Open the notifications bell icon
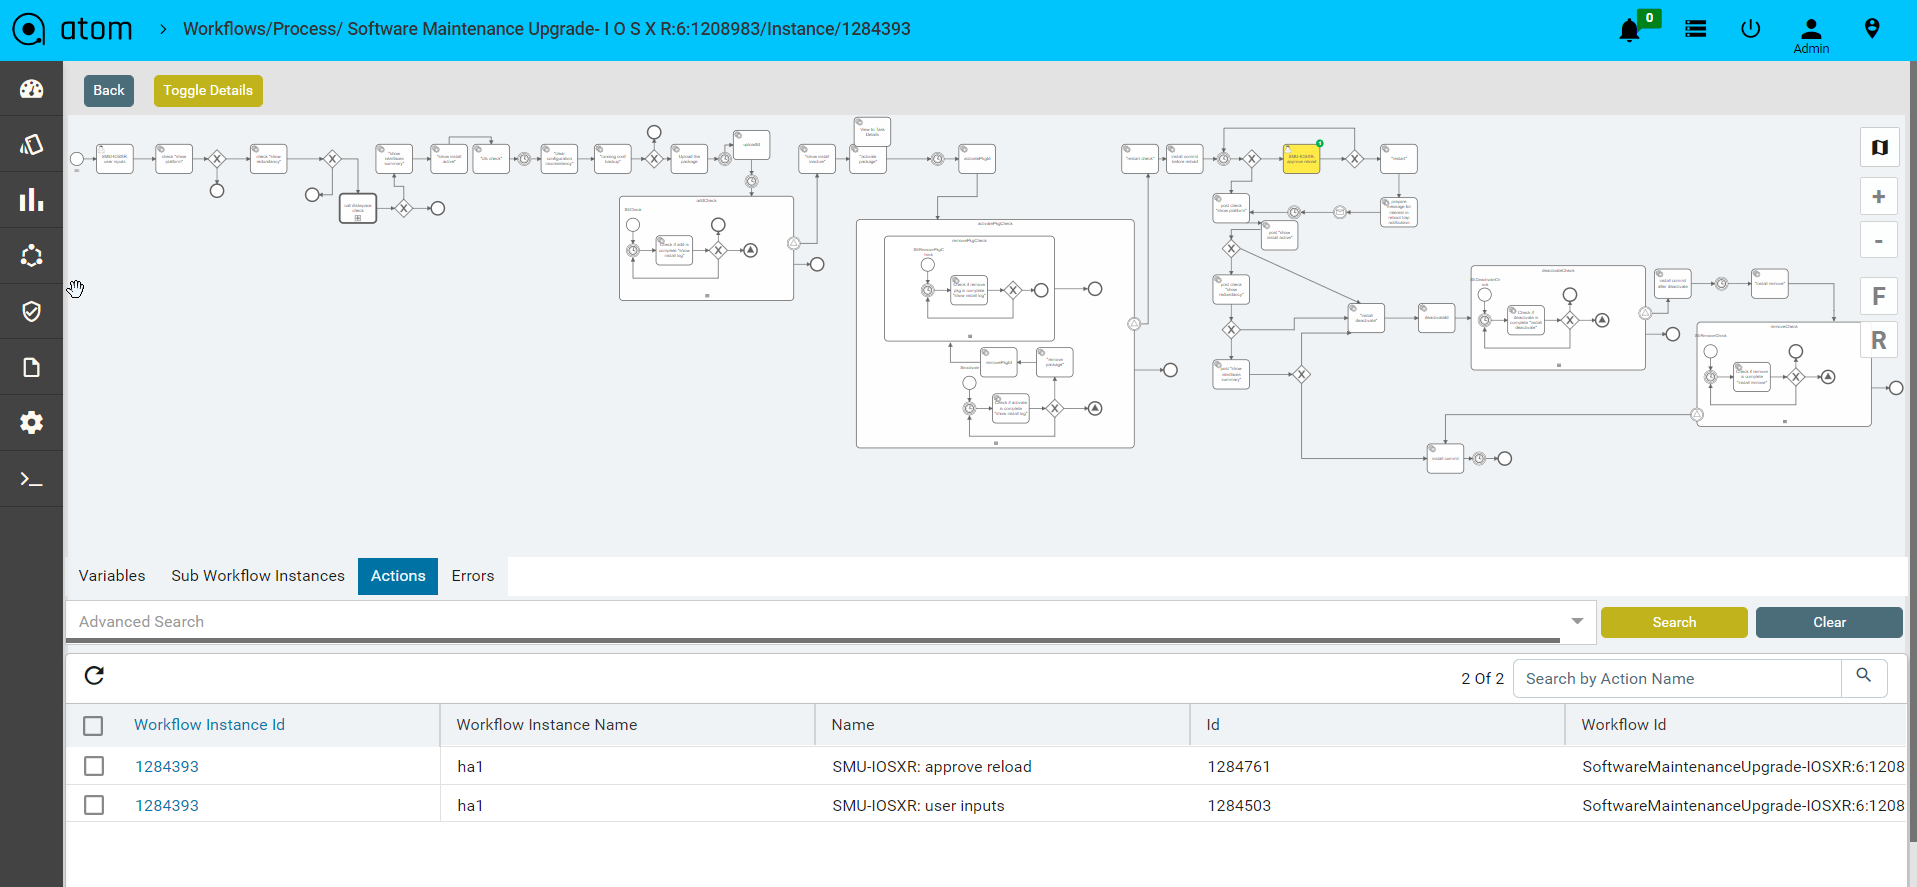 point(1629,30)
